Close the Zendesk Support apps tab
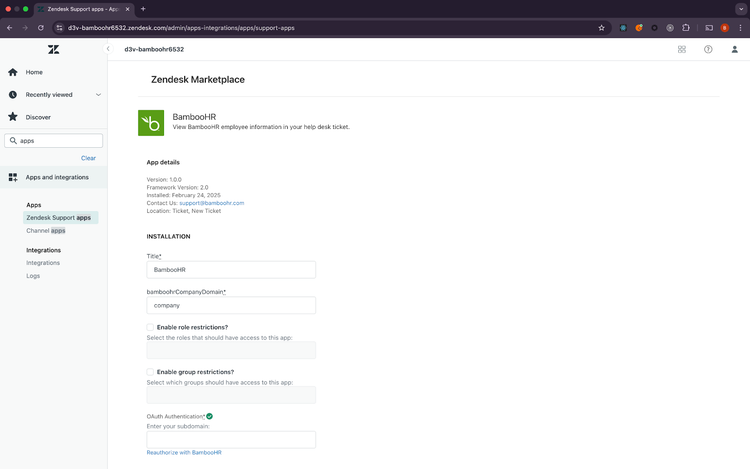The image size is (750, 469). click(128, 9)
